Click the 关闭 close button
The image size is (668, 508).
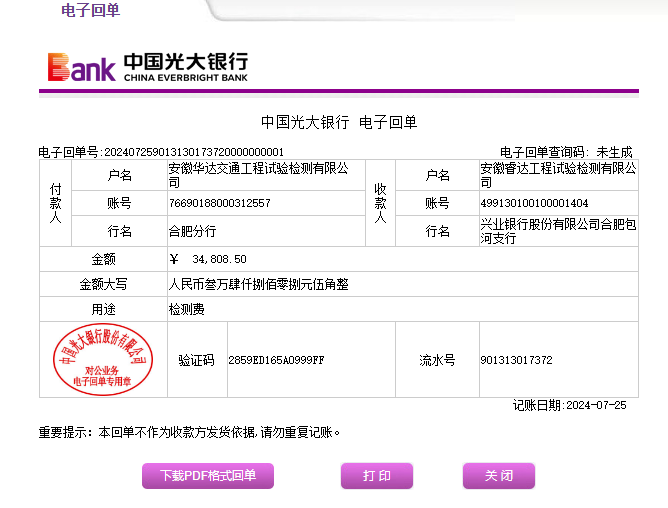pyautogui.click(x=498, y=476)
